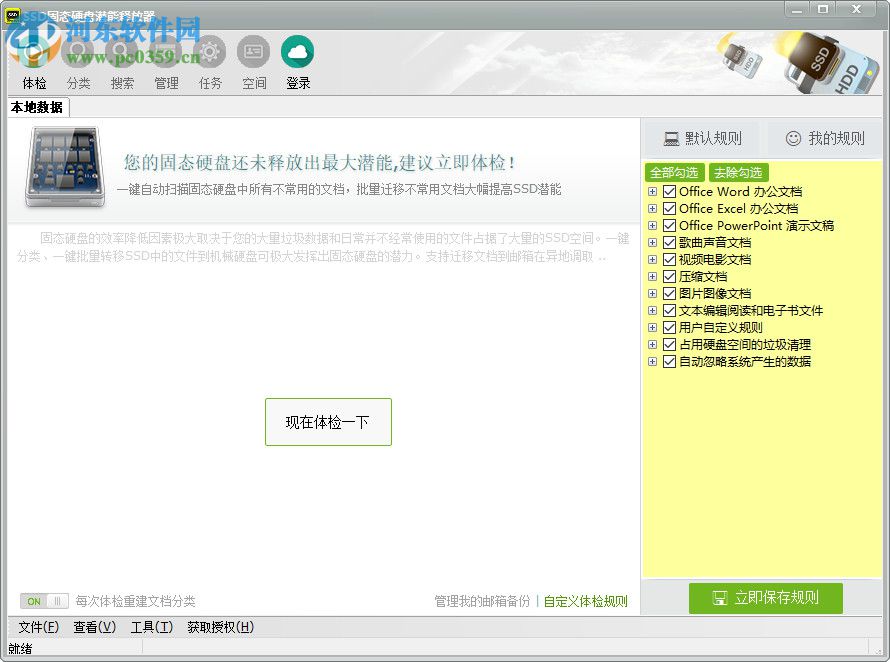Expand the Office Excel 办公文档 node
The height and width of the screenshot is (662, 890).
tap(652, 208)
